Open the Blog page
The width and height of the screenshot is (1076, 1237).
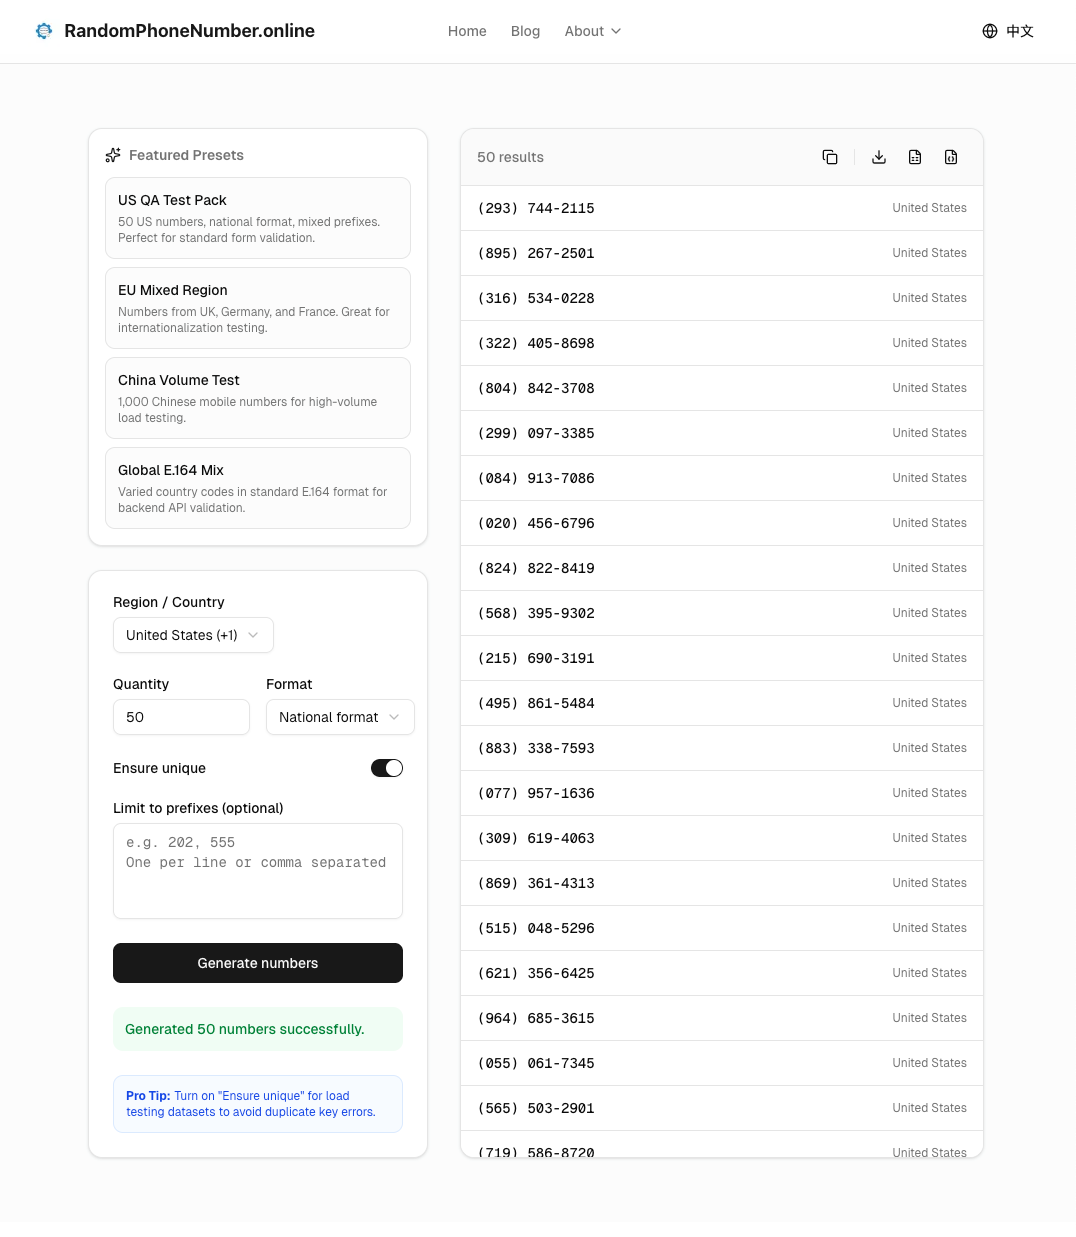[525, 31]
